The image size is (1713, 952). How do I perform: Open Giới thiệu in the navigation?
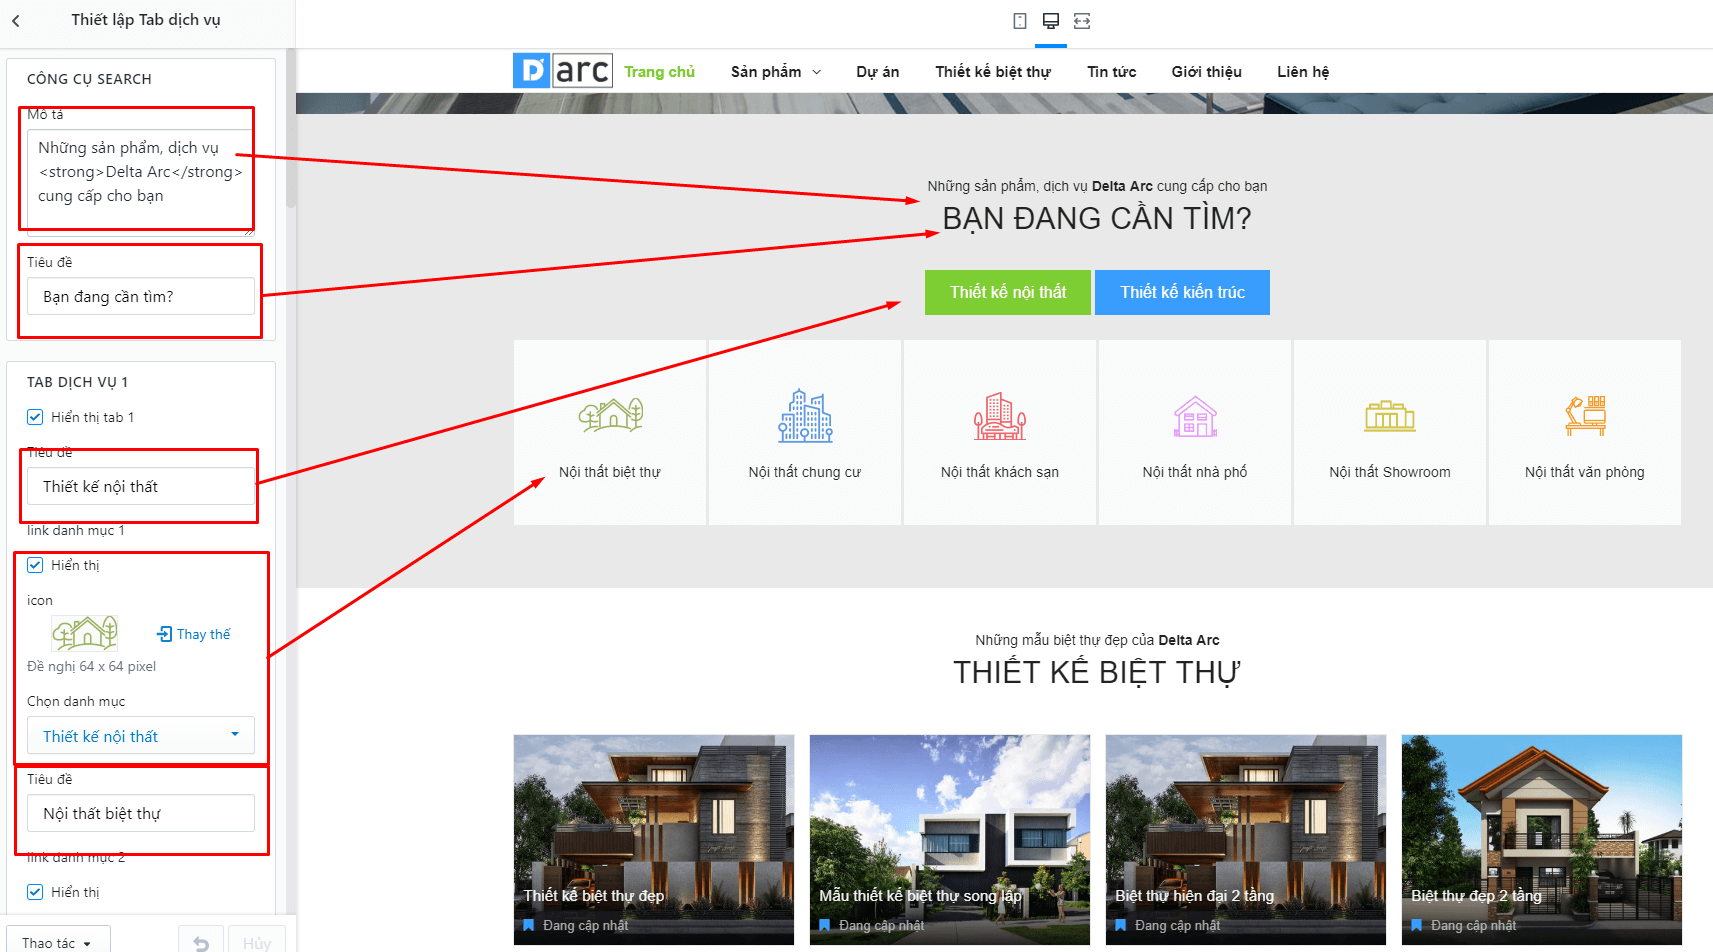point(1206,72)
